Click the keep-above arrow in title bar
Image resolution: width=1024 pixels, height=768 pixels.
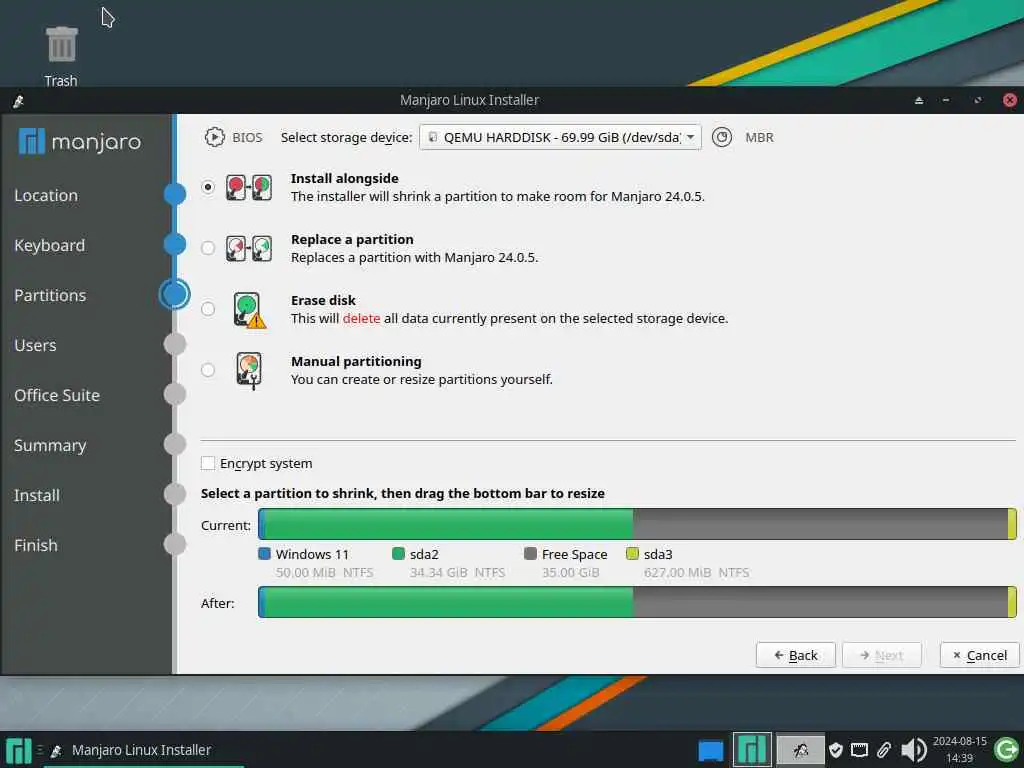(x=919, y=101)
